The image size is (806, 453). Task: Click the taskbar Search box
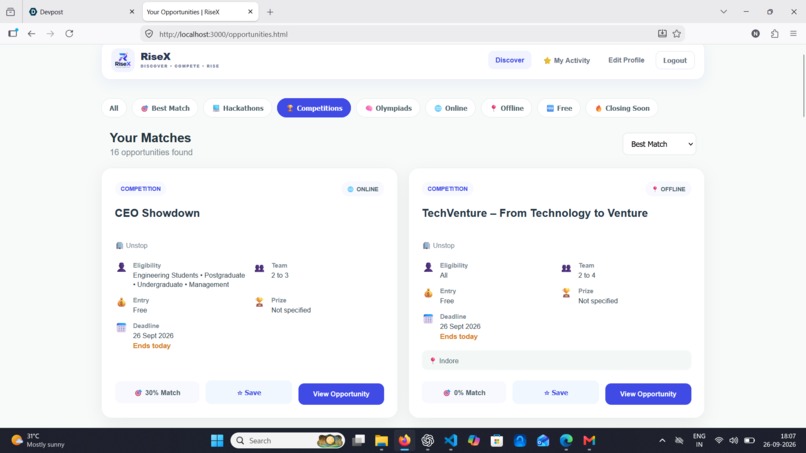[287, 441]
